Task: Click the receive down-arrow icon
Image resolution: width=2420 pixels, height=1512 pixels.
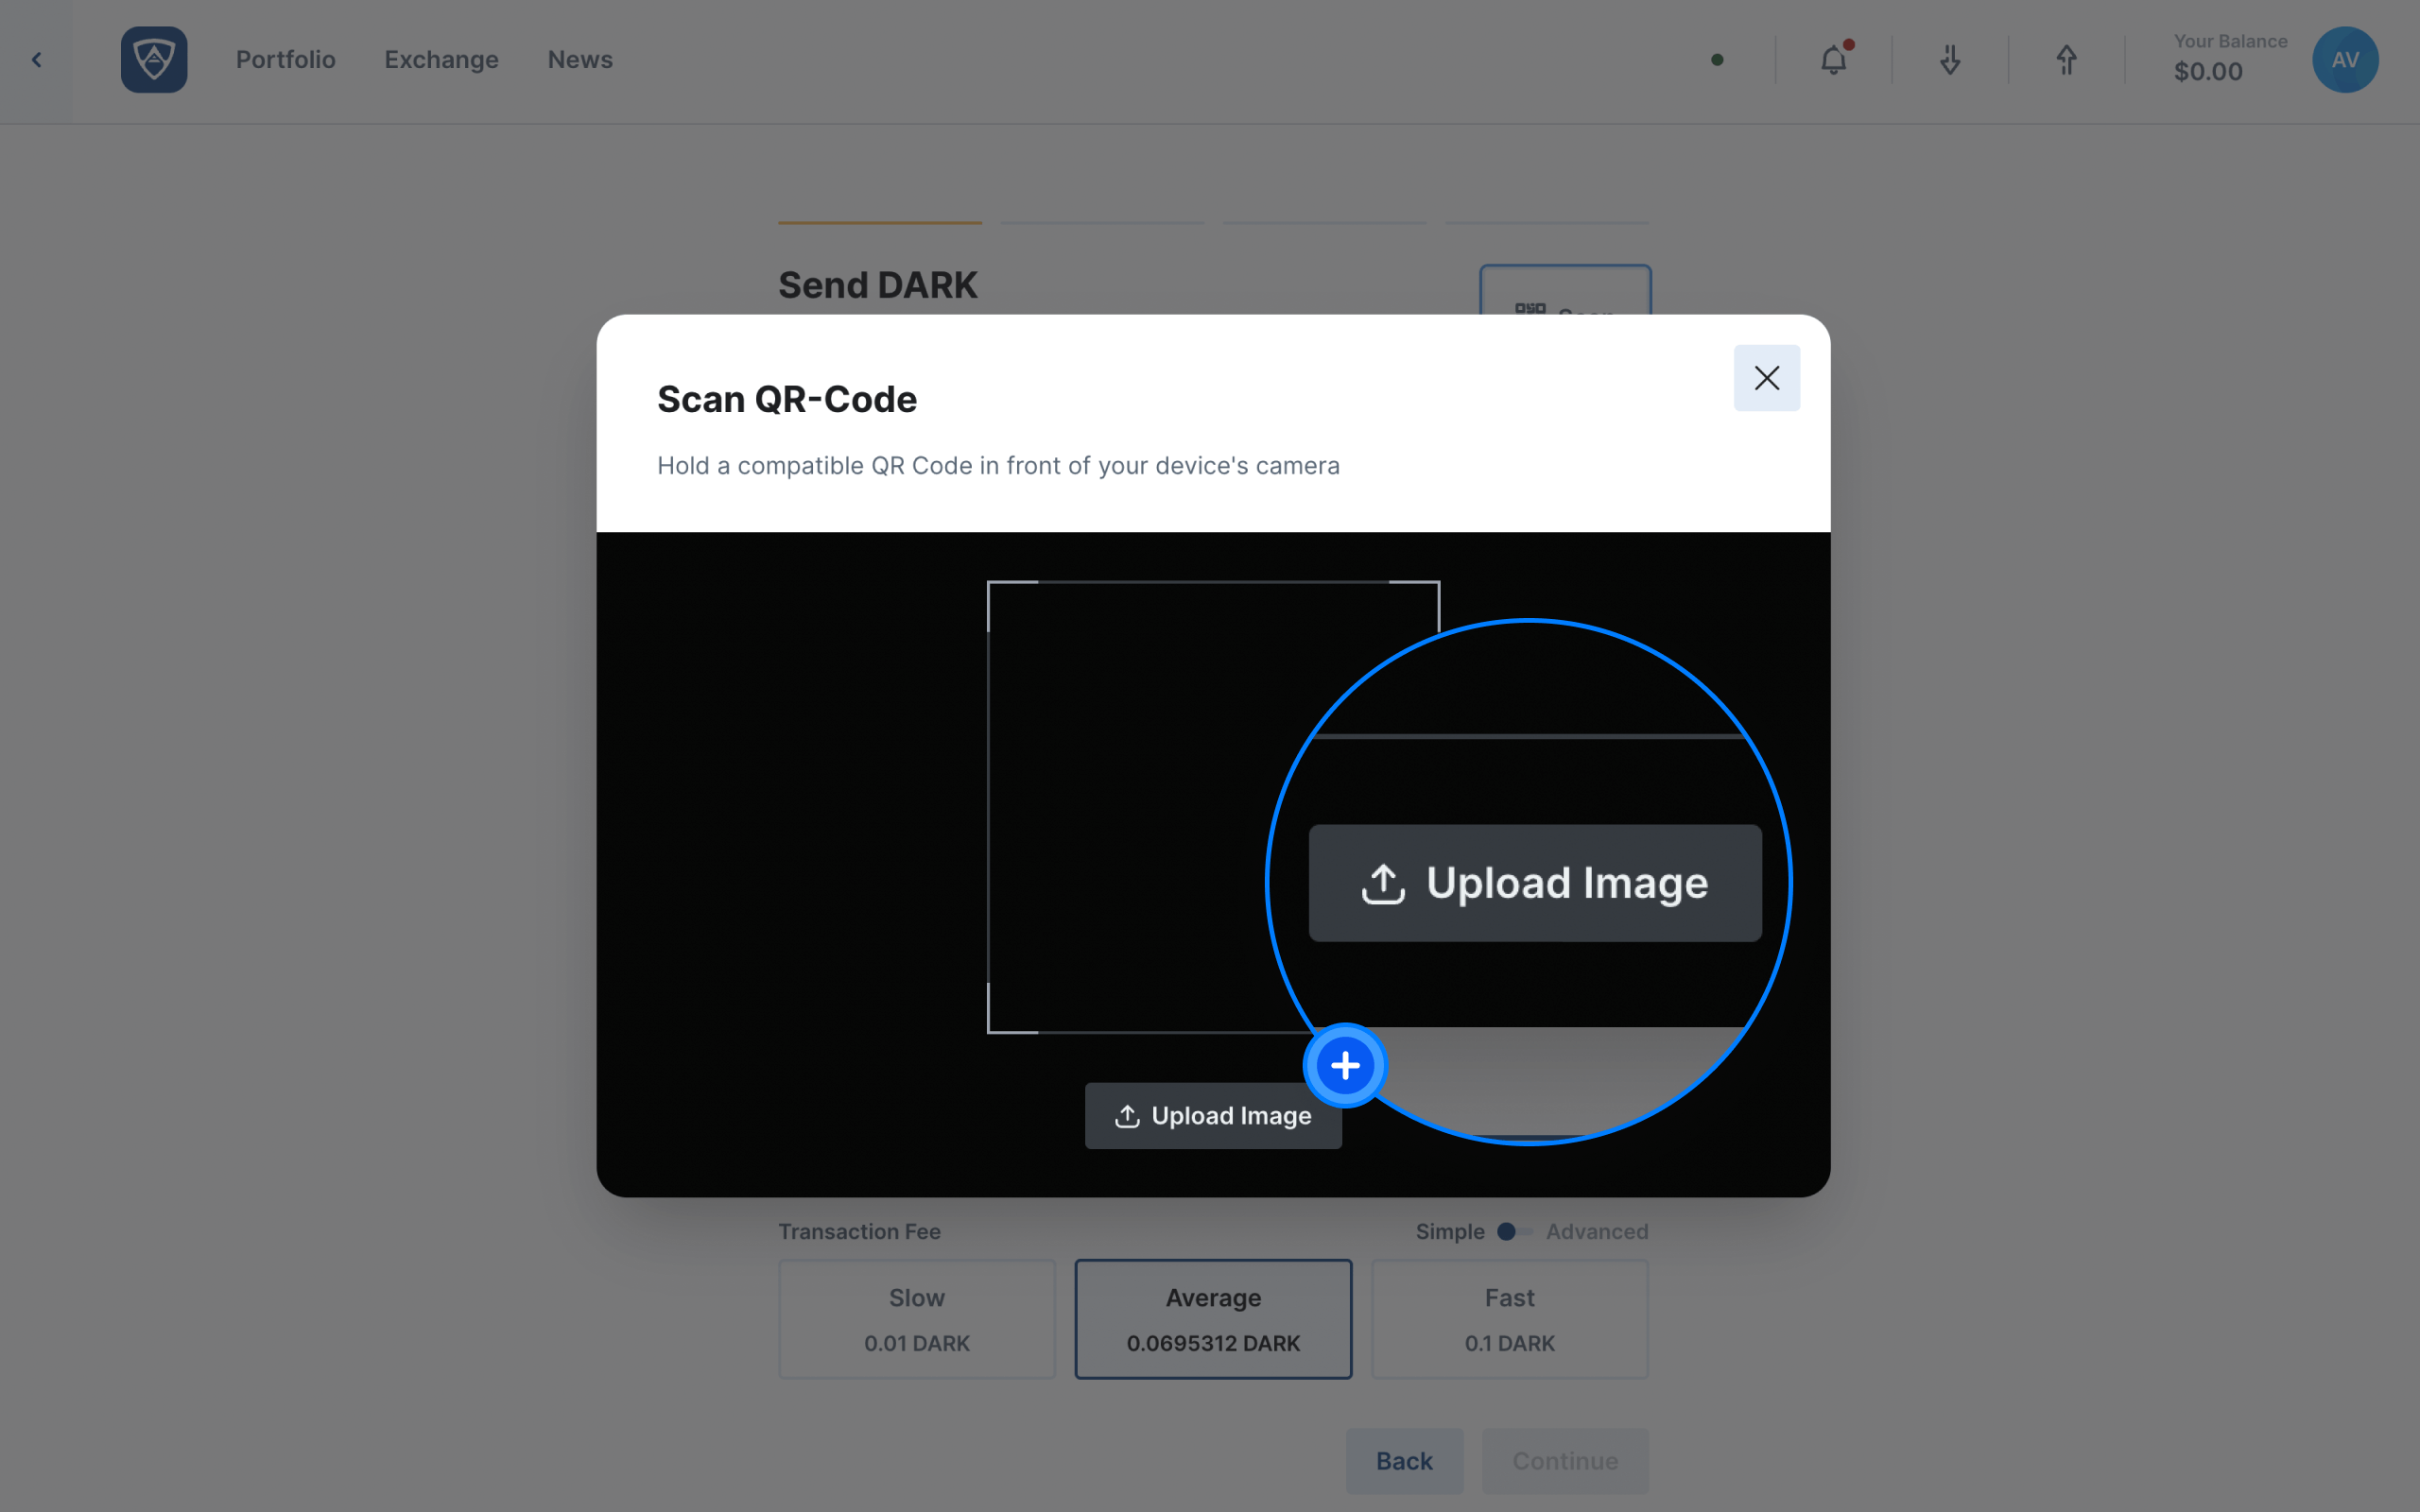Action: (1950, 60)
